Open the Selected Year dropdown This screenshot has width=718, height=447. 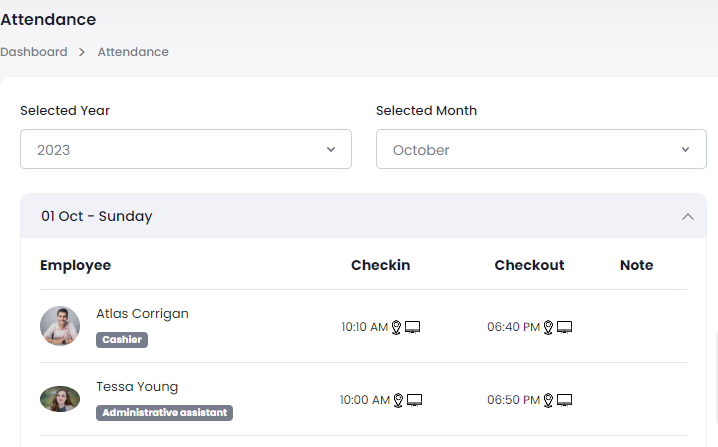tap(186, 149)
